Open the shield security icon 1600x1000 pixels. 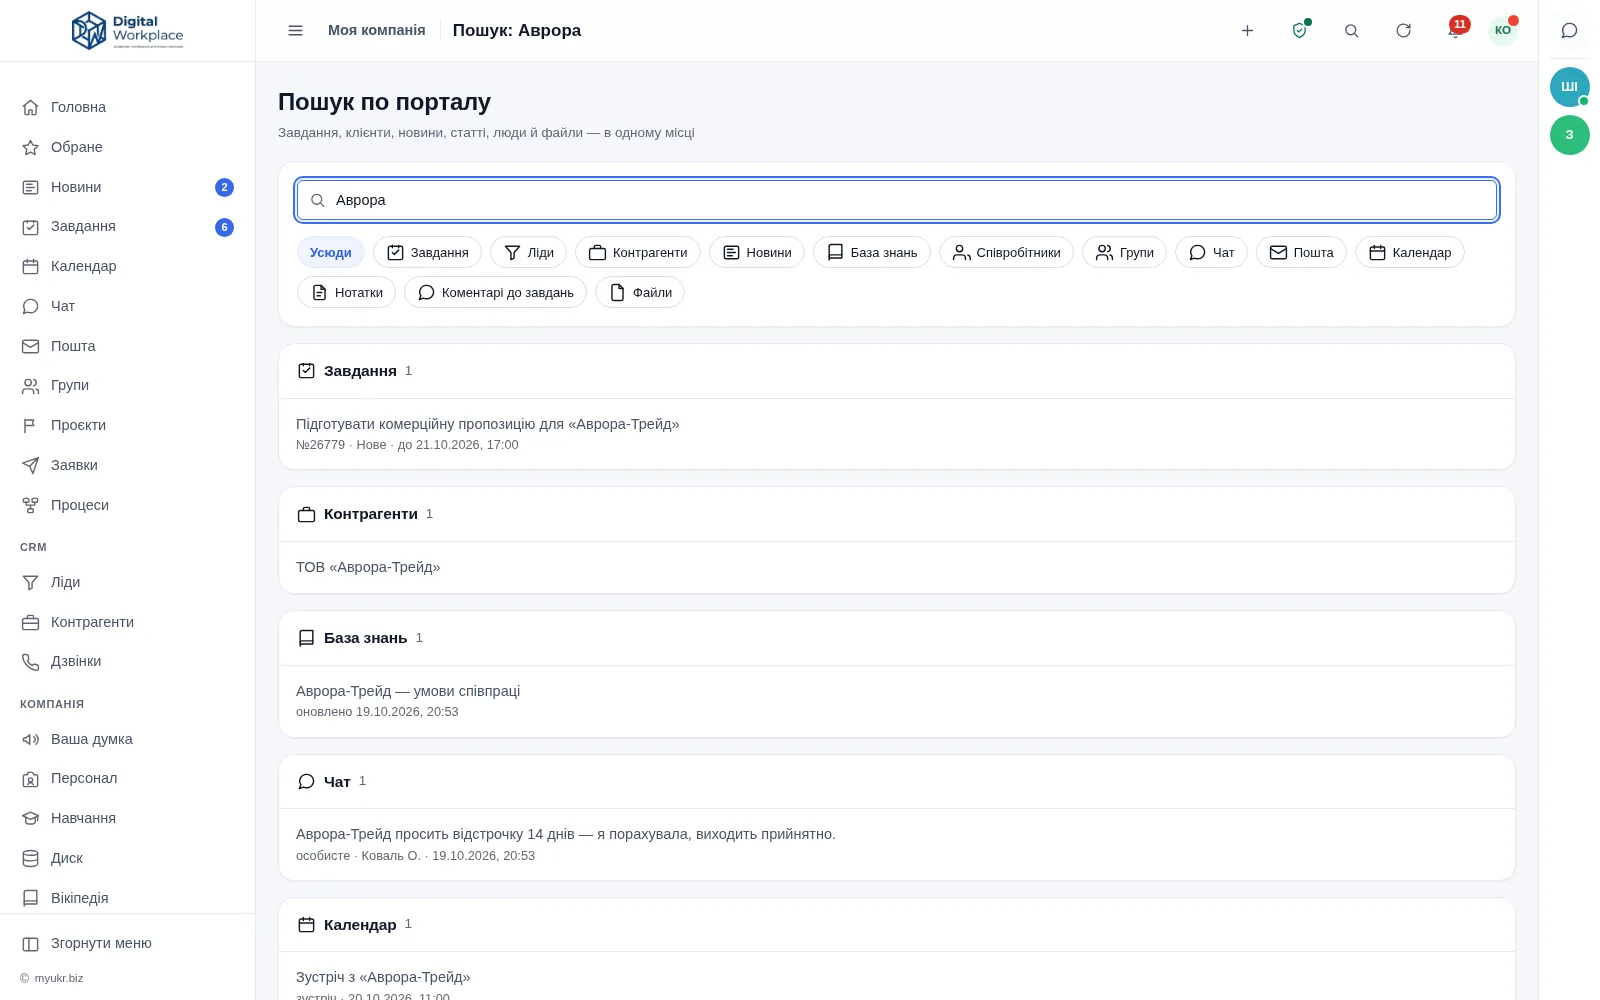[x=1299, y=30]
